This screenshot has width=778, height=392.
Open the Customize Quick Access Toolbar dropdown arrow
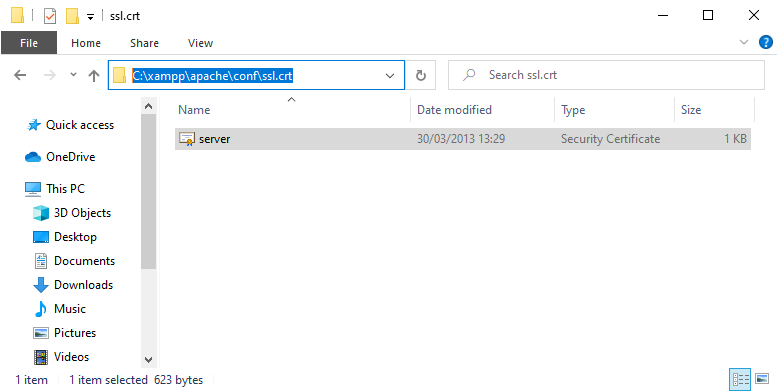(x=90, y=16)
